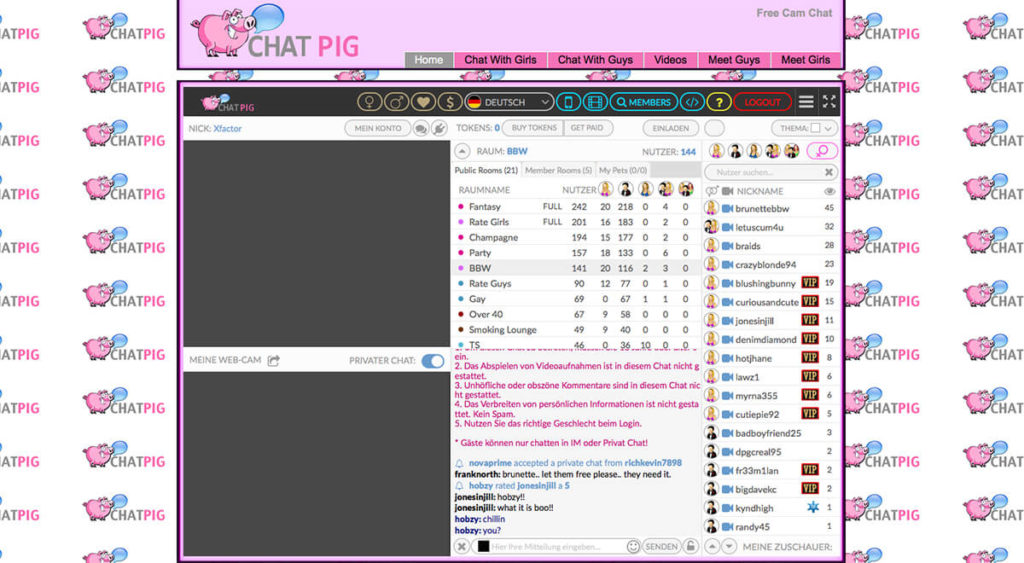Click the dollar sign icon
Viewport: 1024px width, 563px height.
coord(449,102)
